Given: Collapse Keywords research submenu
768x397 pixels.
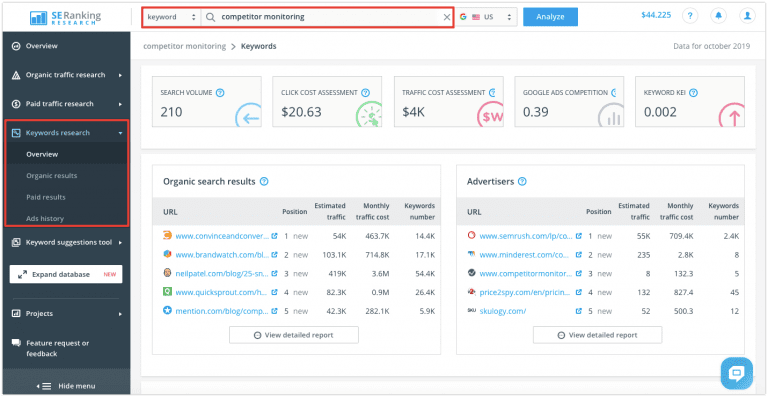Looking at the screenshot, I should (x=120, y=133).
